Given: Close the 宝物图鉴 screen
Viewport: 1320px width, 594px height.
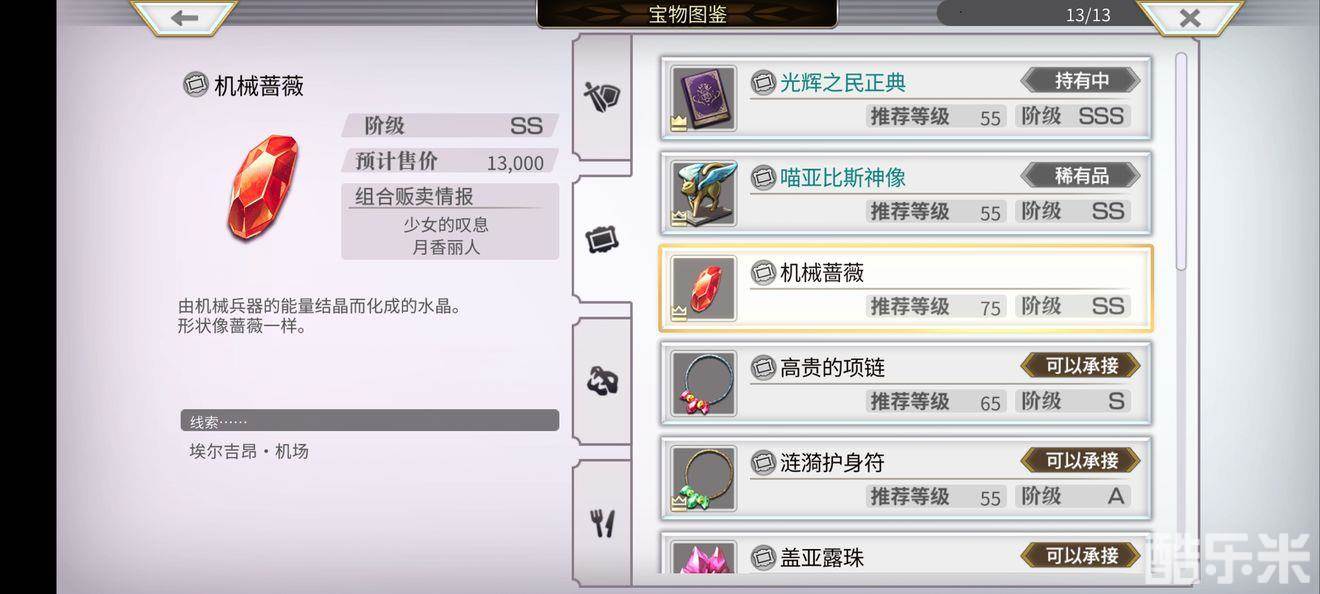Looking at the screenshot, I should [1189, 17].
